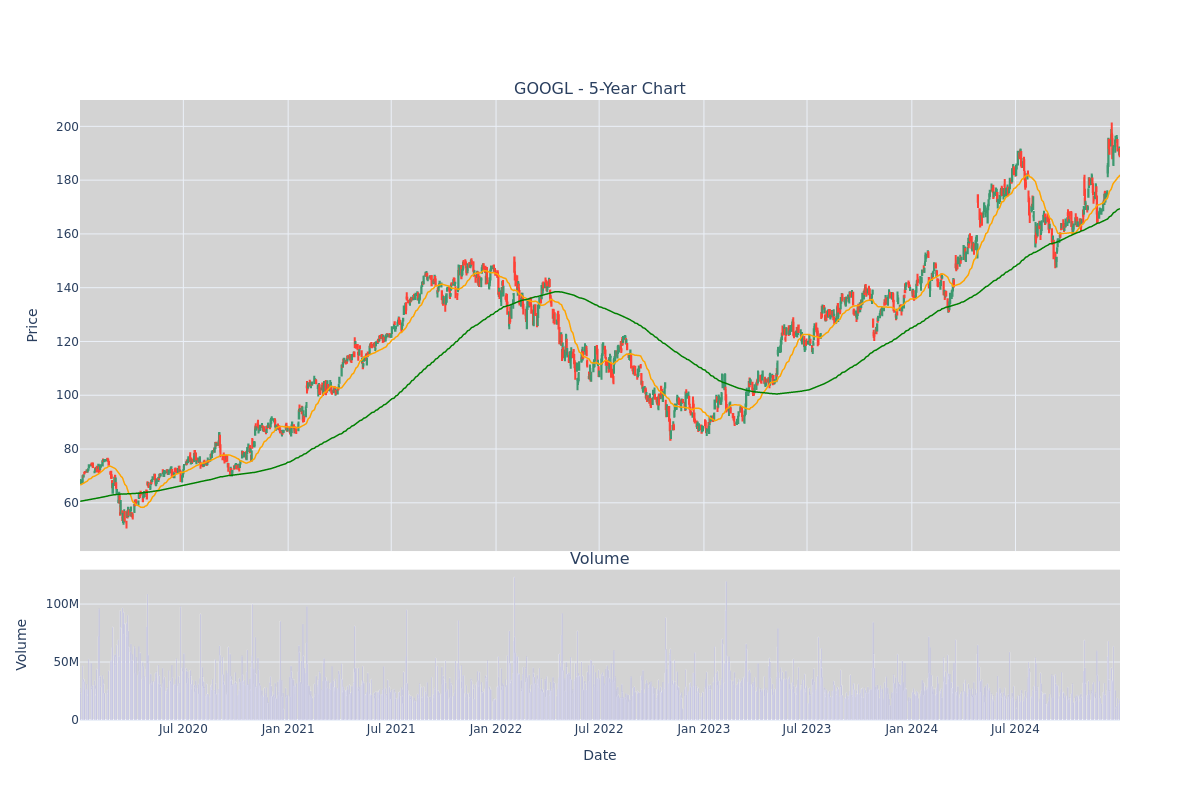Viewport: 1200px width, 800px height.
Task: Click the "Jul 2022" date tick
Action: tap(599, 729)
